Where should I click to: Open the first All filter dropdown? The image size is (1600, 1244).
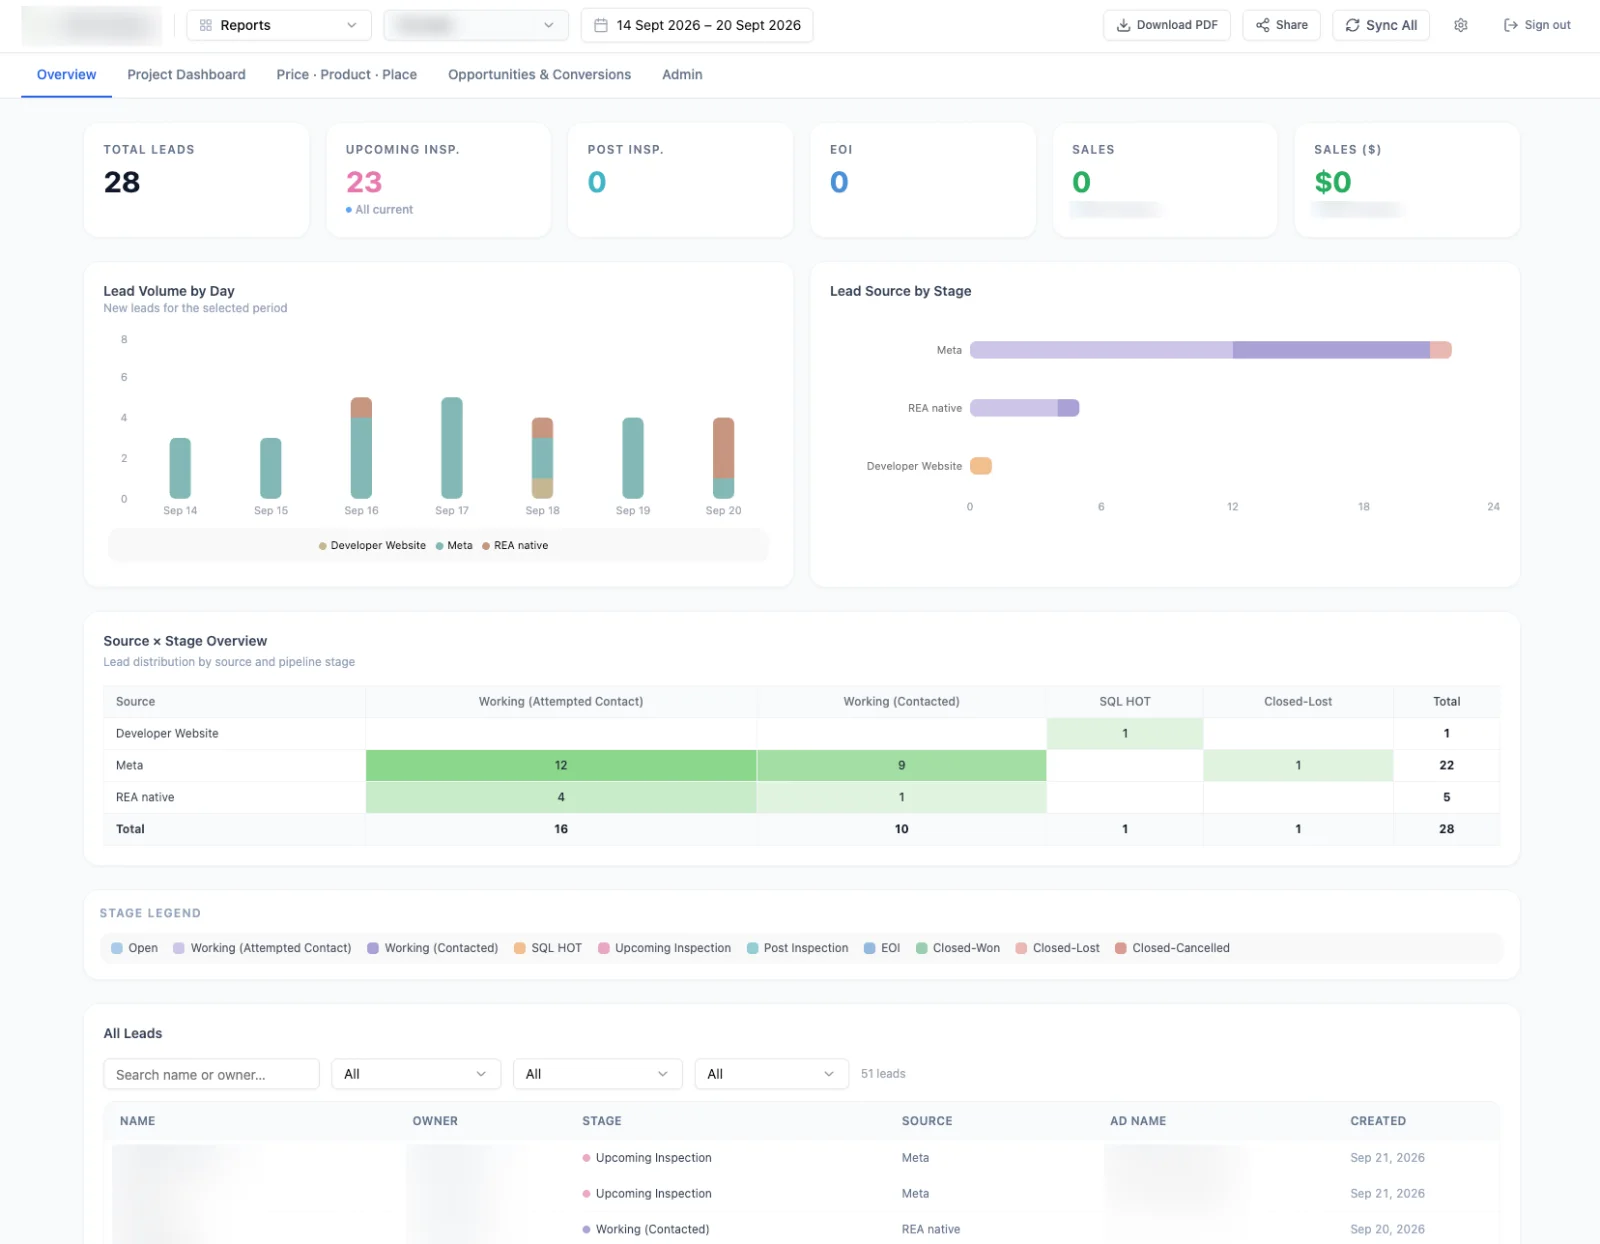[416, 1074]
